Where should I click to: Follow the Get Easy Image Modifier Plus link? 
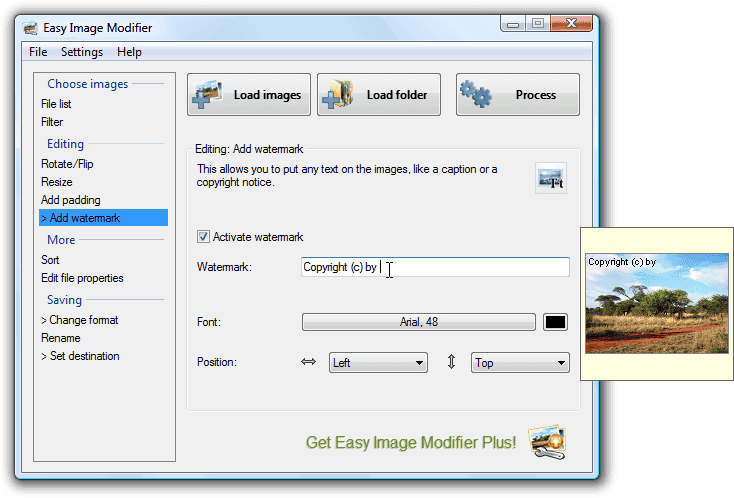[x=411, y=442]
